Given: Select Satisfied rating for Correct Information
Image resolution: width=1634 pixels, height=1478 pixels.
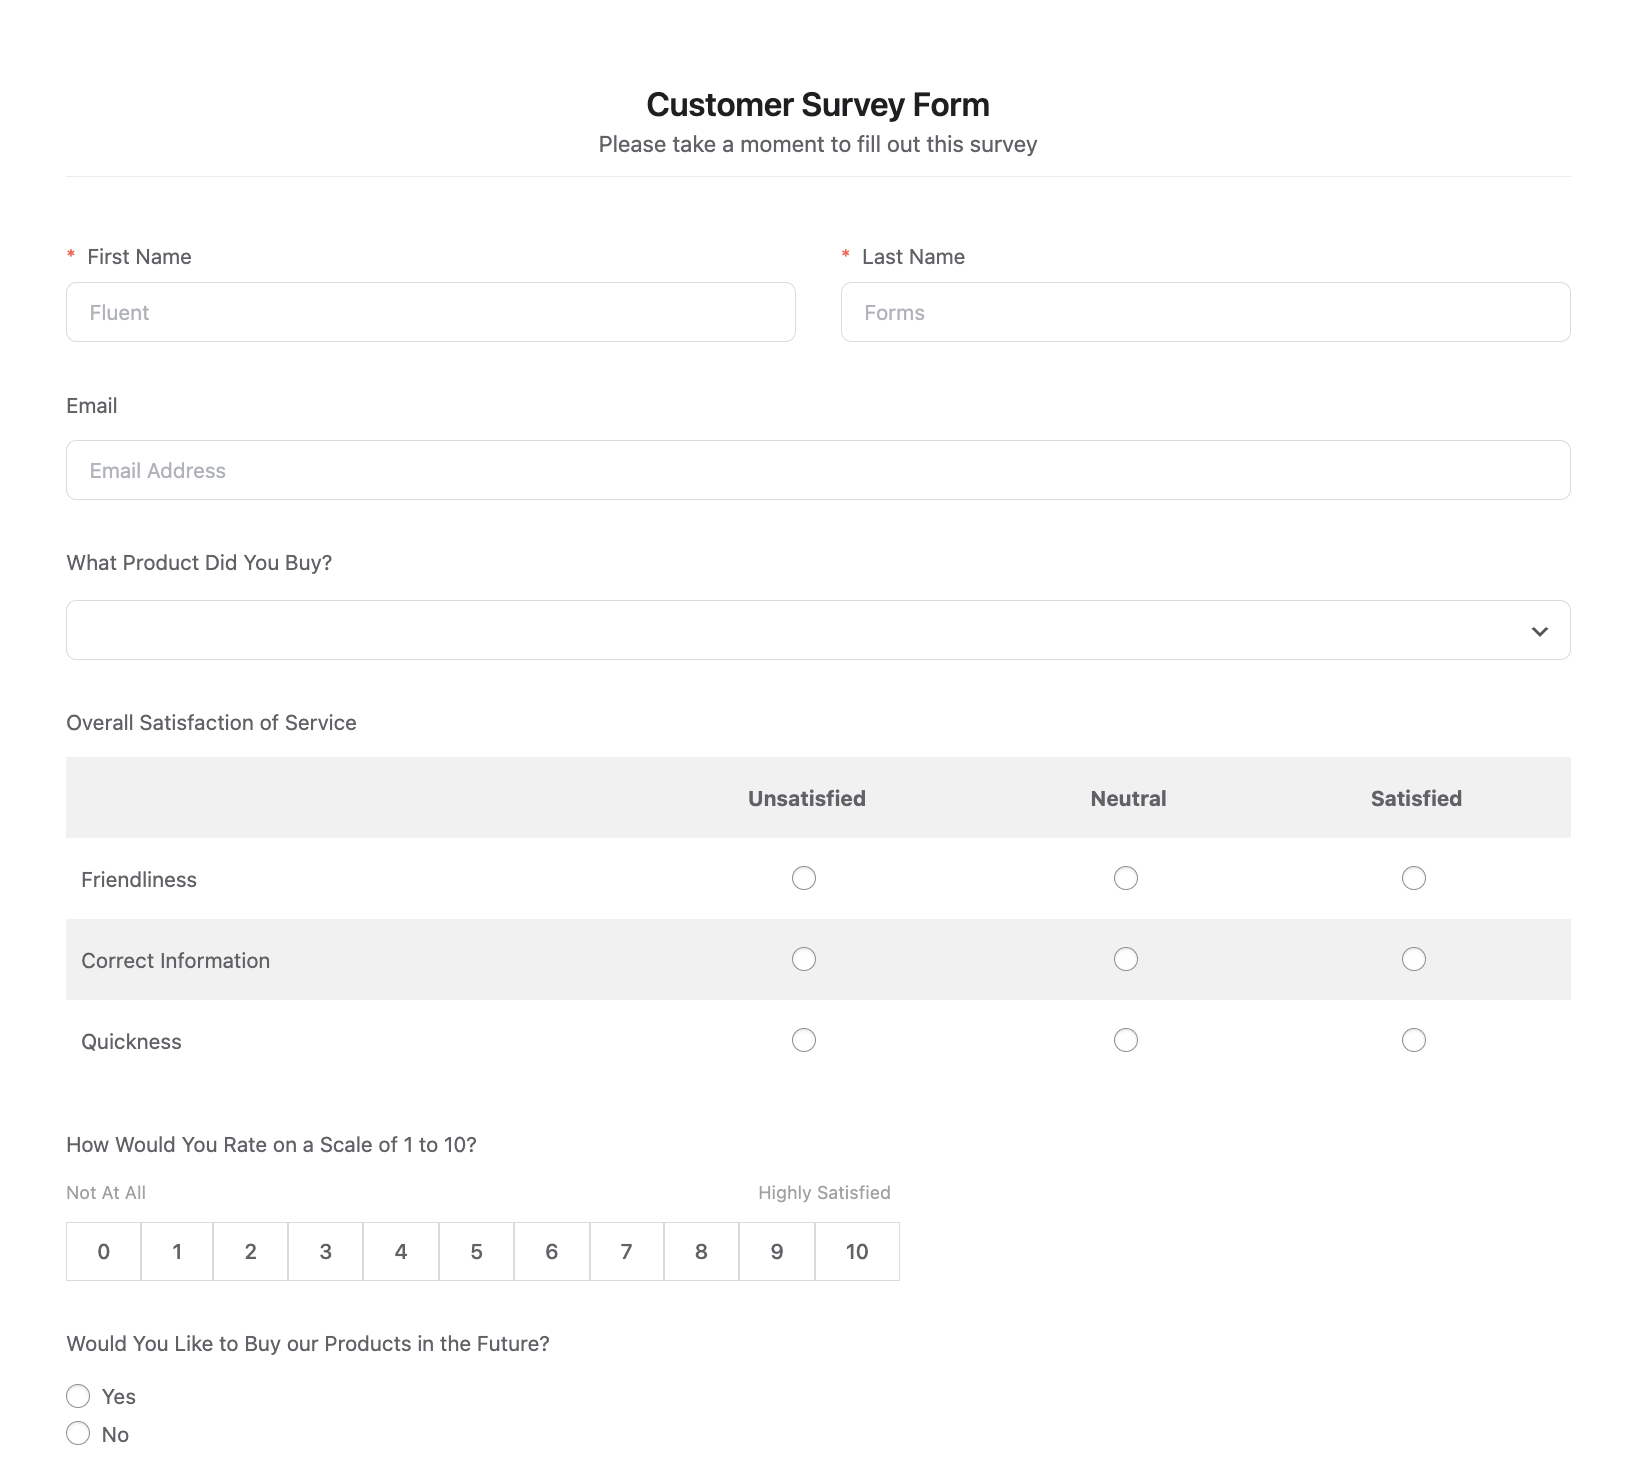Looking at the screenshot, I should 1414,959.
